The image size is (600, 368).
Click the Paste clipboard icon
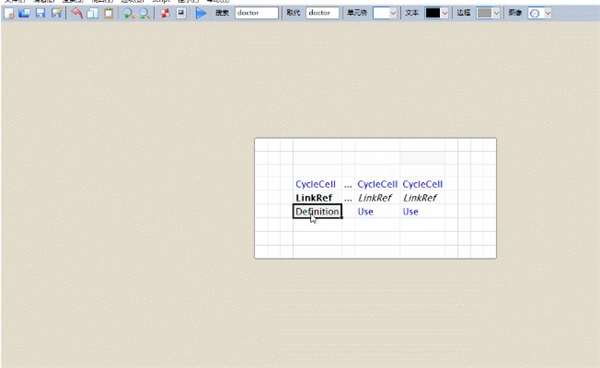[109, 13]
